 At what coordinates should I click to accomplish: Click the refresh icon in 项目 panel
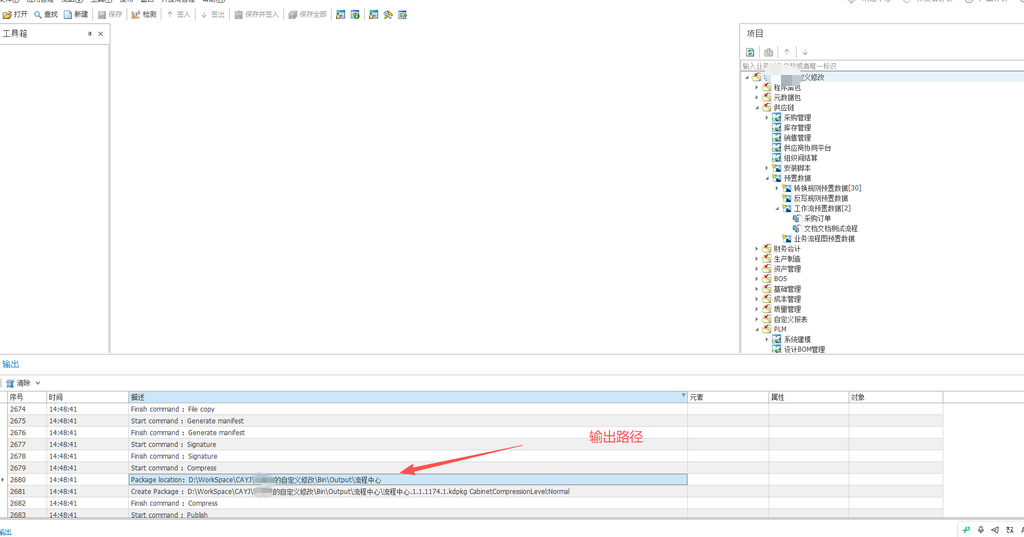(x=750, y=52)
